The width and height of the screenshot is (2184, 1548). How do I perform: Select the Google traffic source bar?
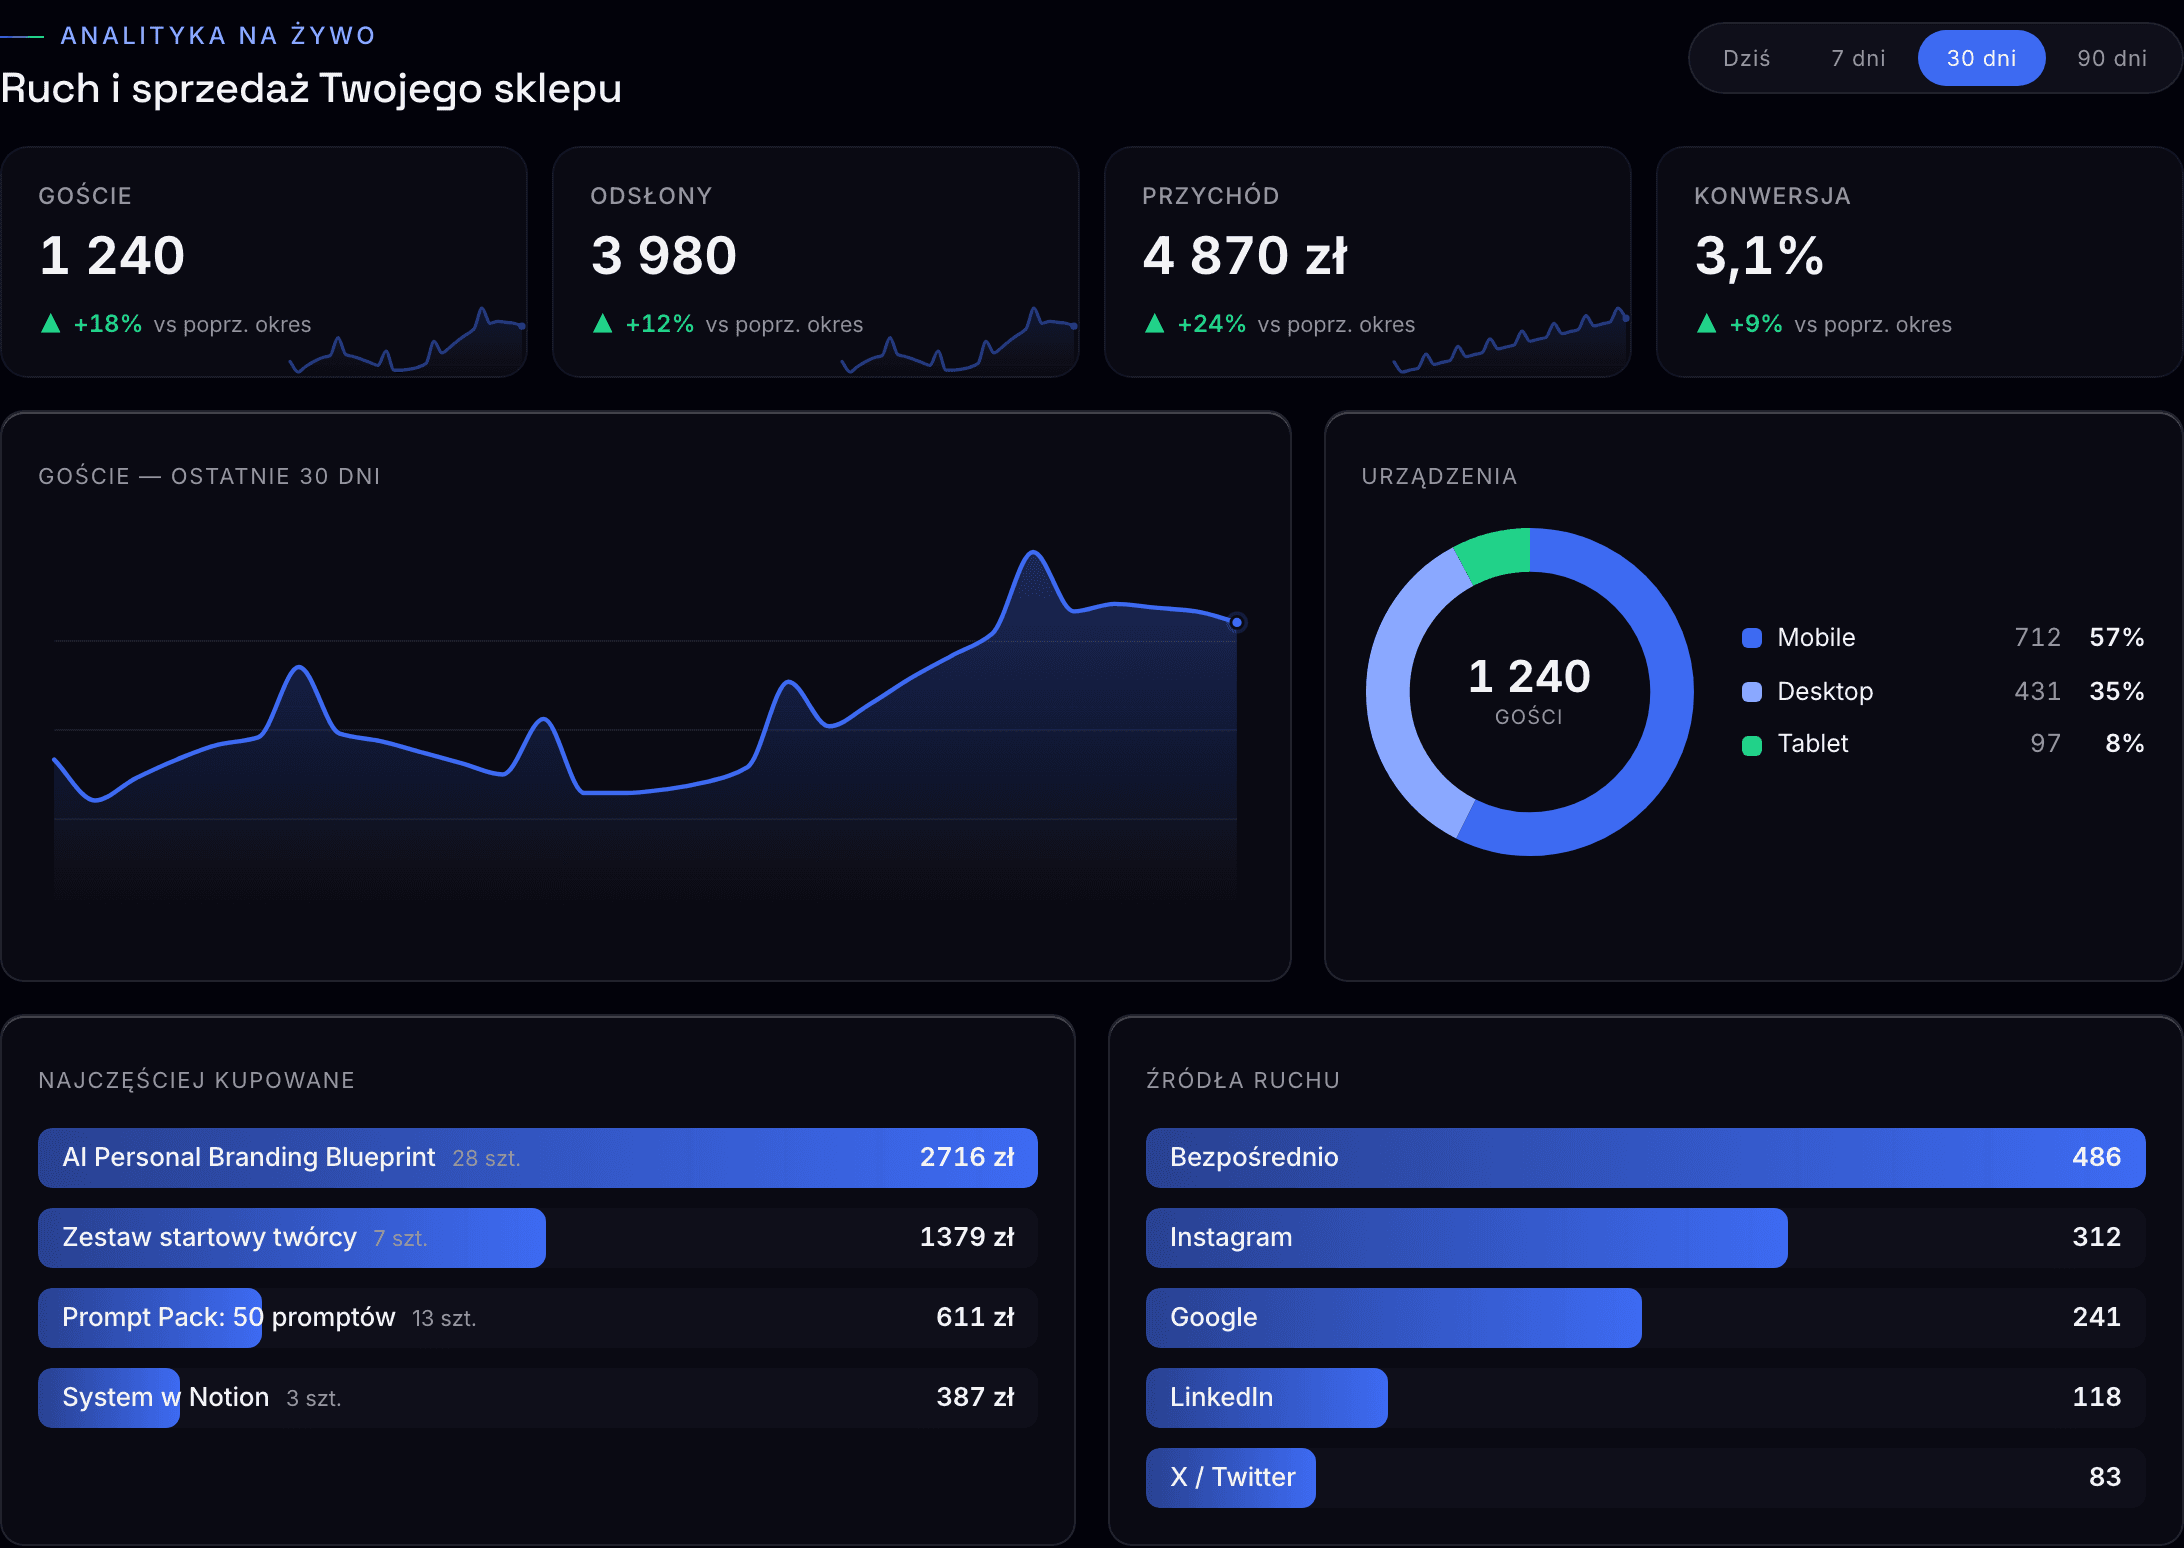(x=1646, y=1318)
